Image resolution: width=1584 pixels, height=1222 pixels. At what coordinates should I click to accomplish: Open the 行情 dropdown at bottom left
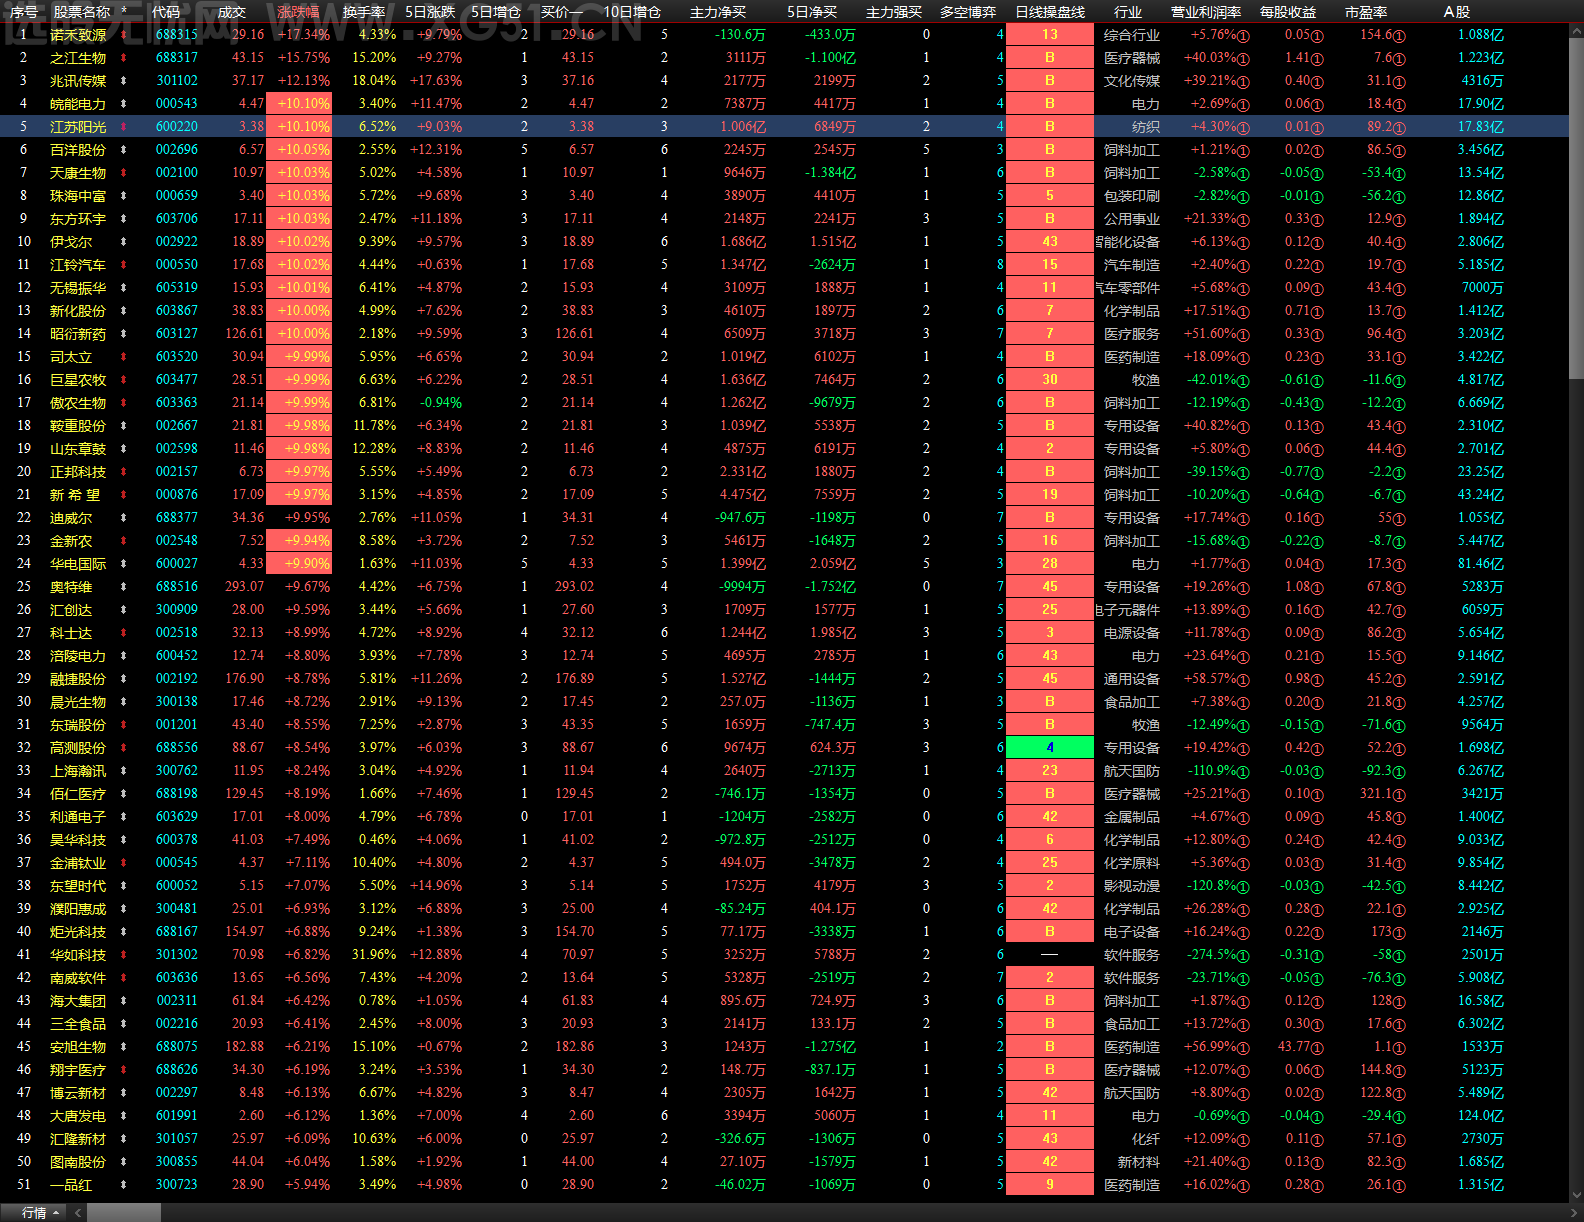pos(41,1213)
